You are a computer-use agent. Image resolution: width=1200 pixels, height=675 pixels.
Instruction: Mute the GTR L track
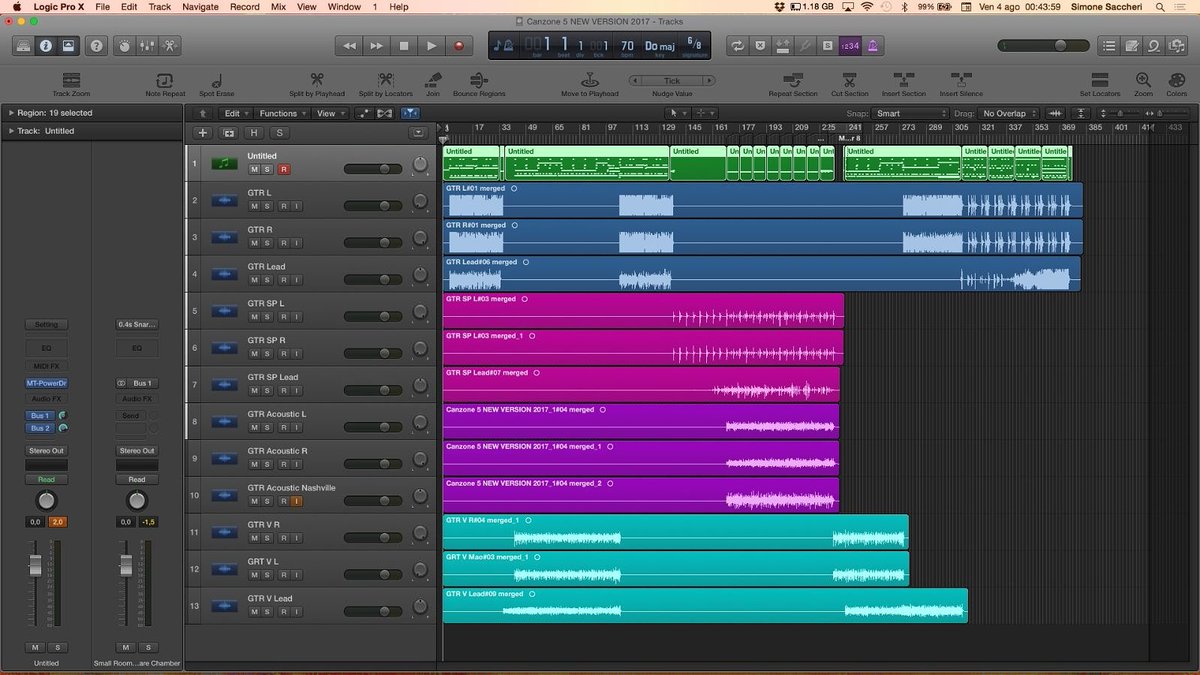tap(253, 206)
